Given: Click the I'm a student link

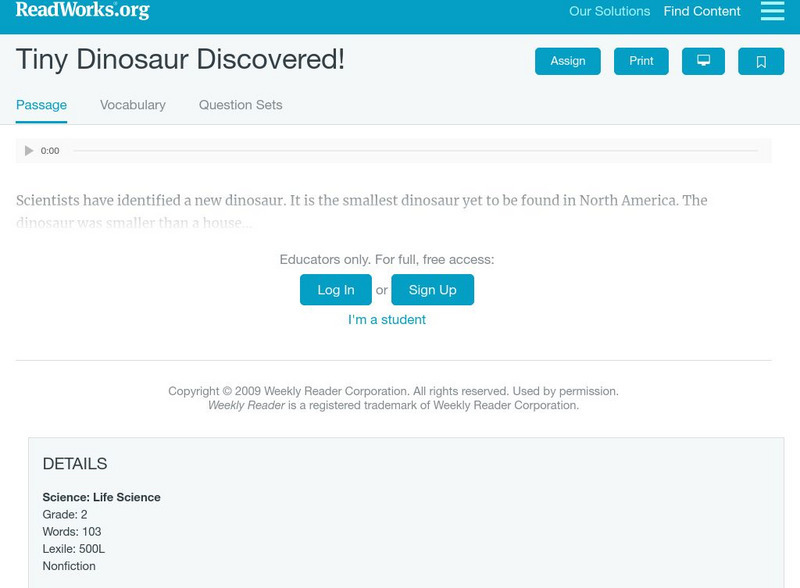Looking at the screenshot, I should click(386, 319).
